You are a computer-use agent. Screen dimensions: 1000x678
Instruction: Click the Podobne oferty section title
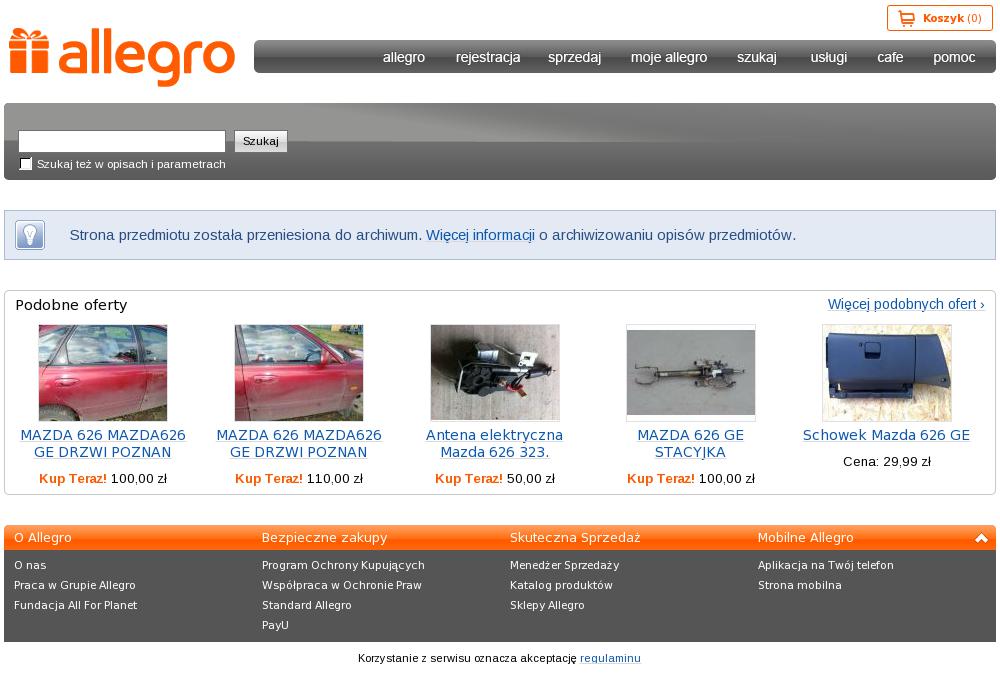point(71,305)
